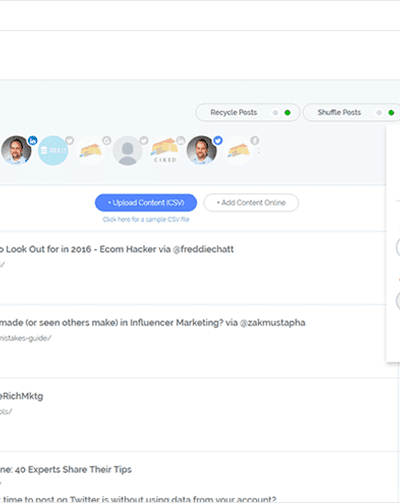The height and width of the screenshot is (503, 400).
Task: Open the sample CSV file link
Action: click(146, 219)
